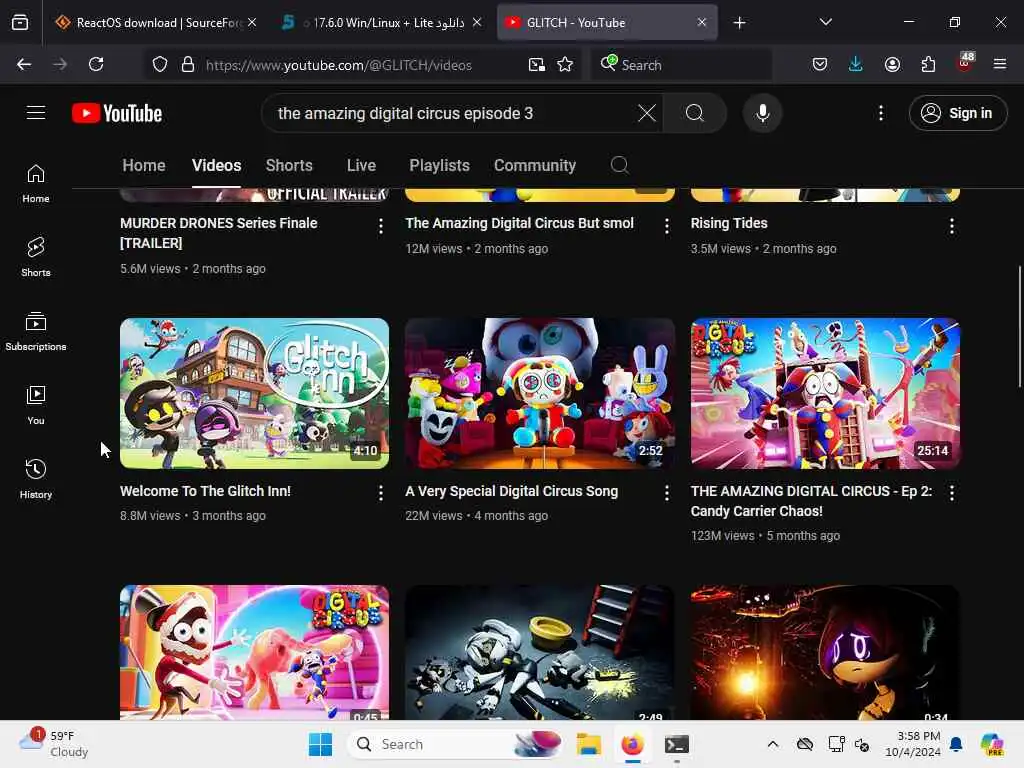This screenshot has width=1024, height=768.
Task: Open options for Amazing Digital Circus But smol
Action: [x=666, y=226]
